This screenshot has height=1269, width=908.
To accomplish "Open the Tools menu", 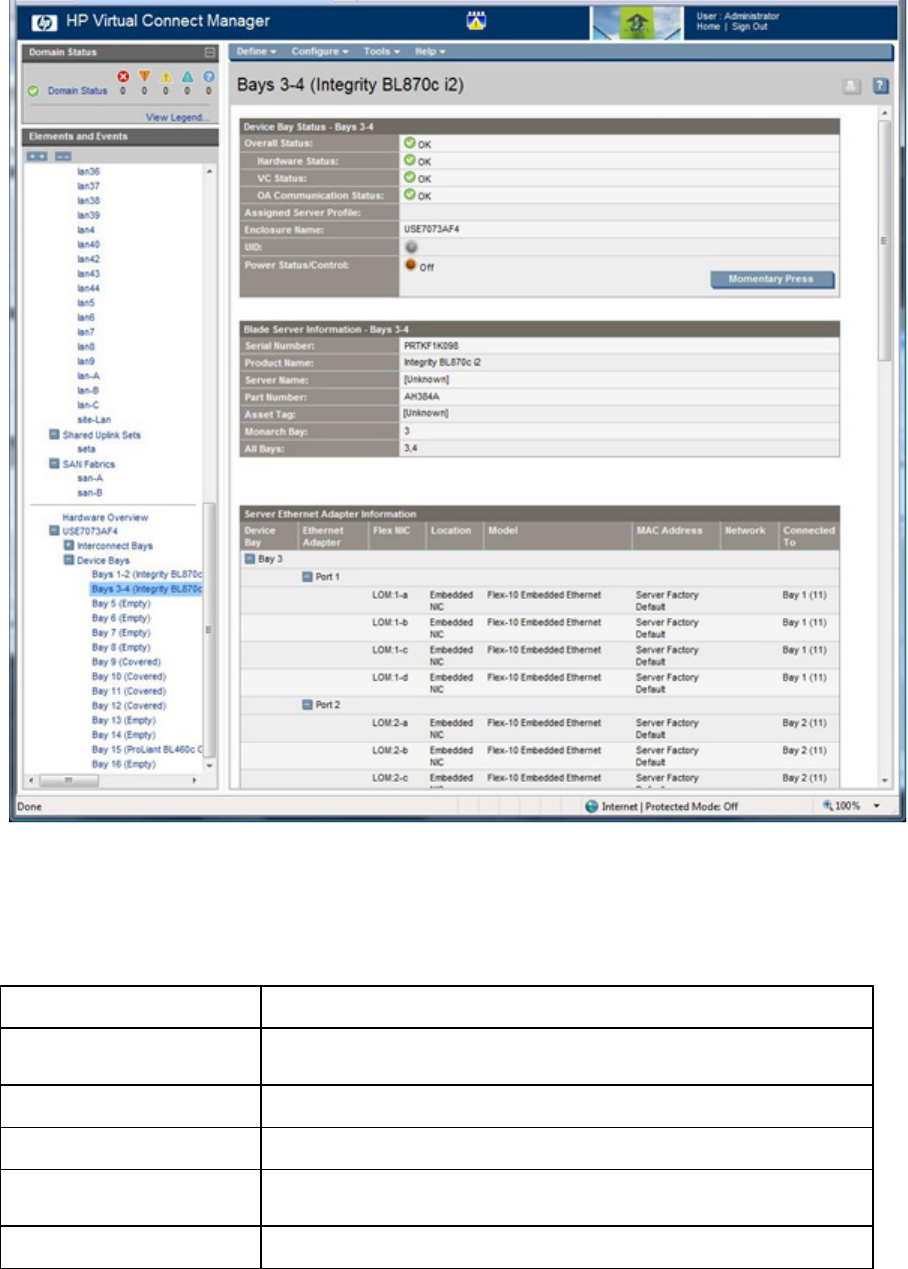I will (382, 50).
